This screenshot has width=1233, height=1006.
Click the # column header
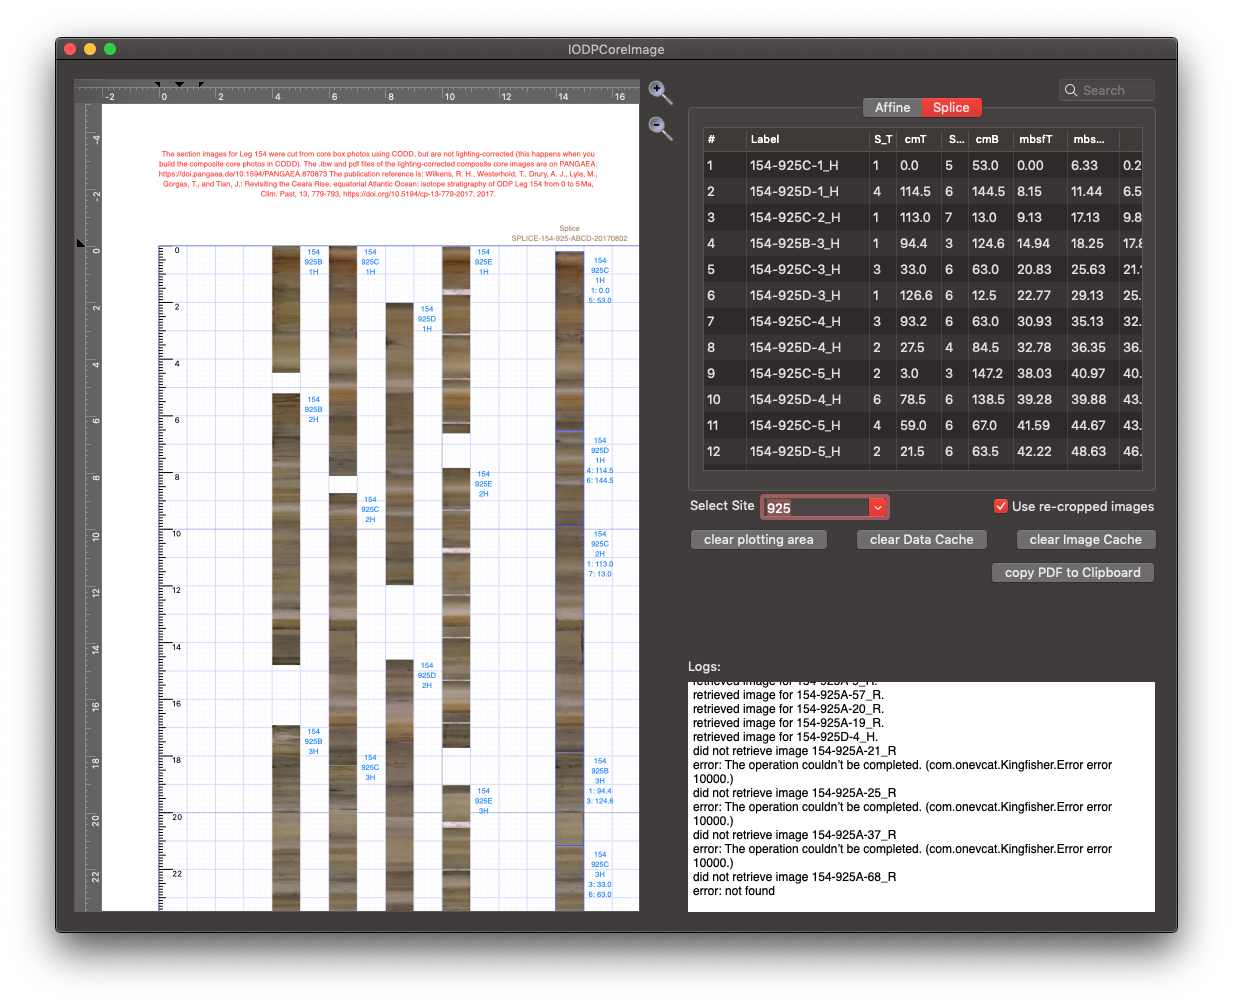tap(724, 139)
